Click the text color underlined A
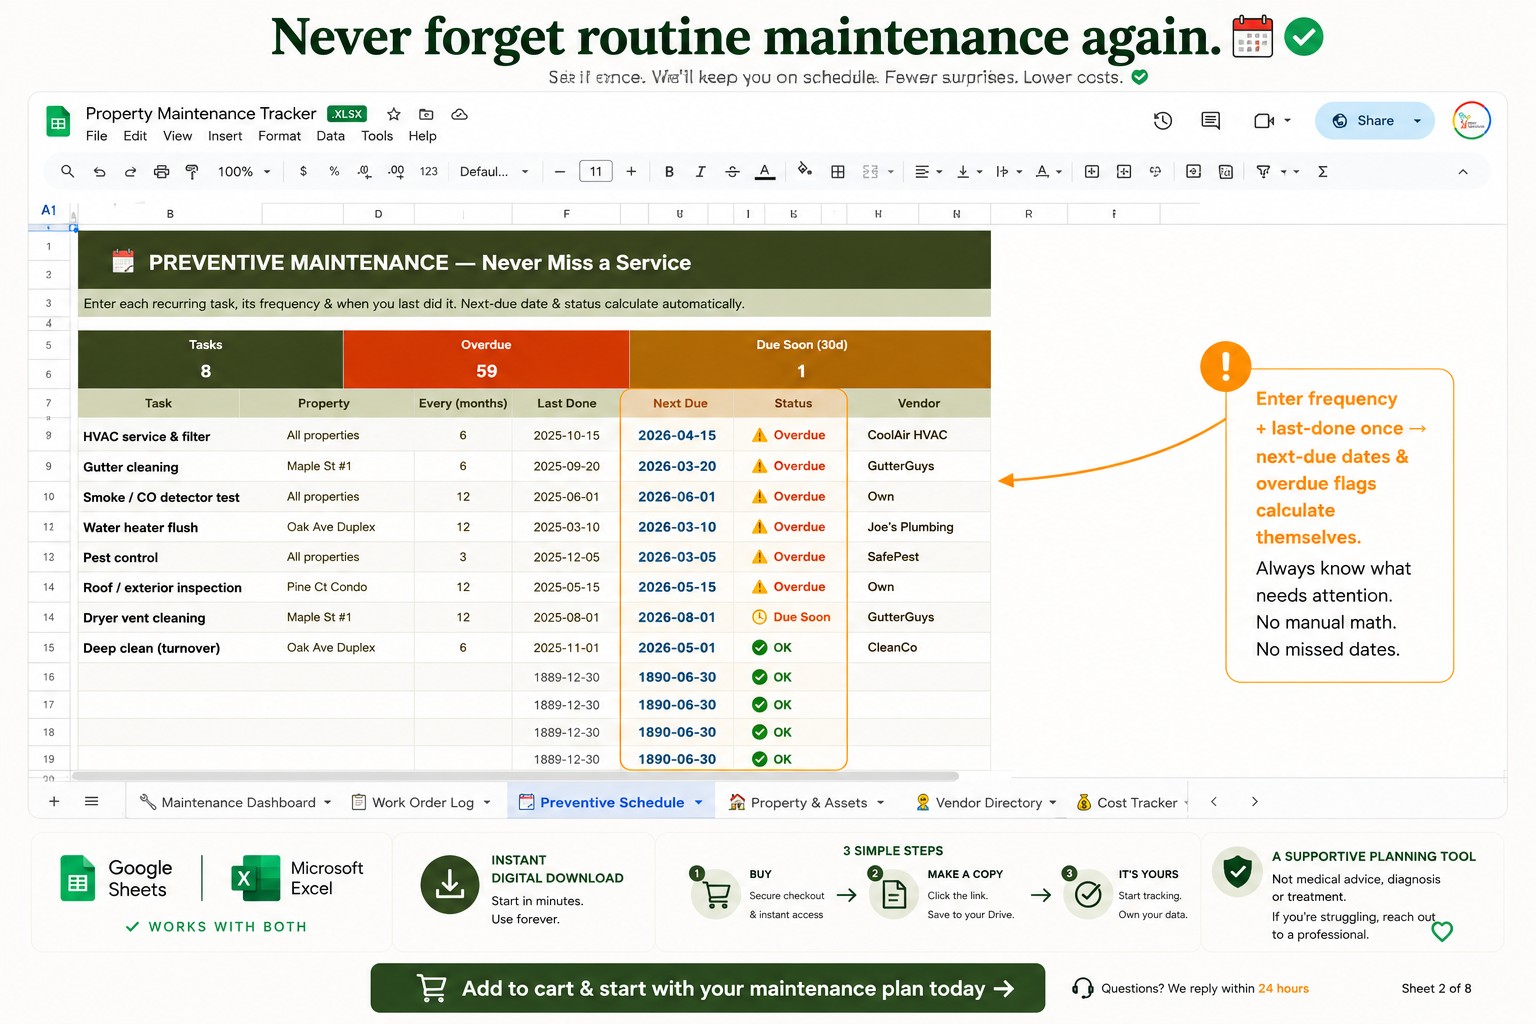 765,172
